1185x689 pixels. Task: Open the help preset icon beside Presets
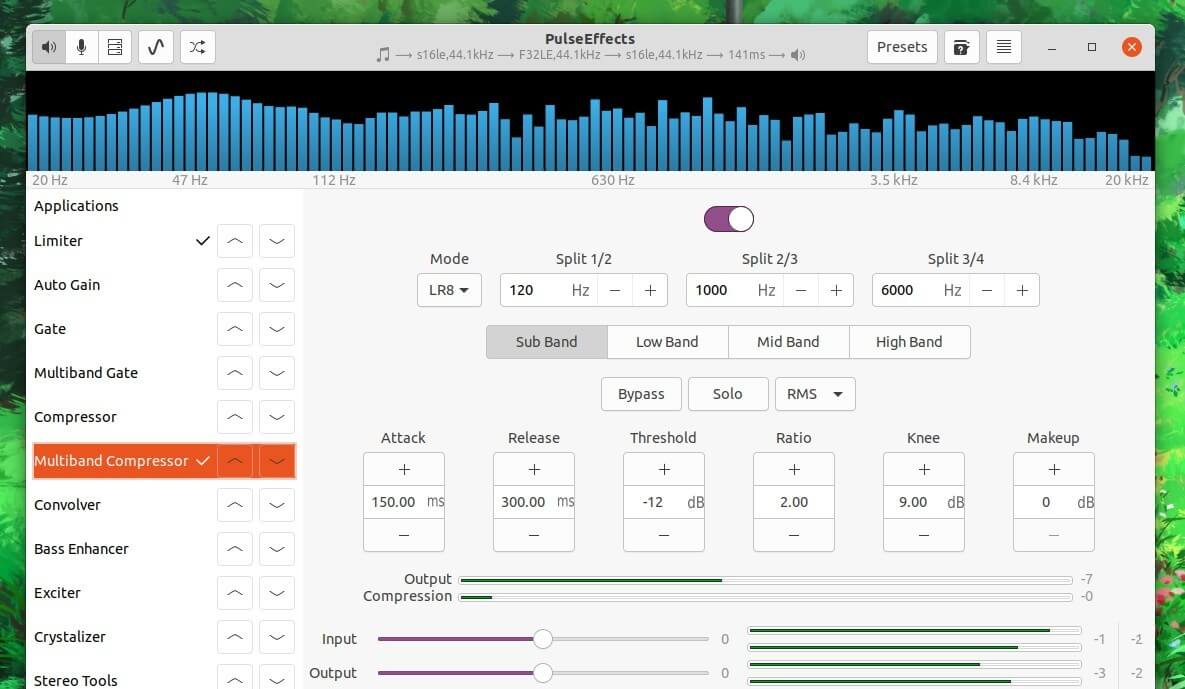tap(961, 46)
